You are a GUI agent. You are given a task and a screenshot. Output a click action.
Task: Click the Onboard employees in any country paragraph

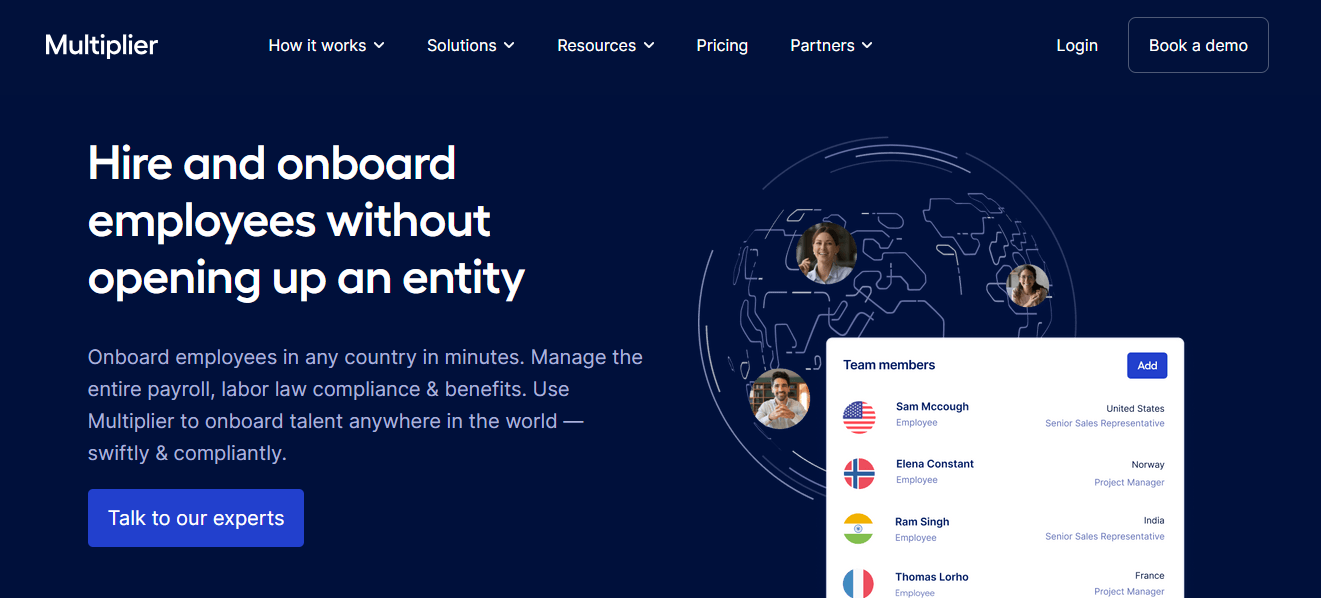point(365,405)
